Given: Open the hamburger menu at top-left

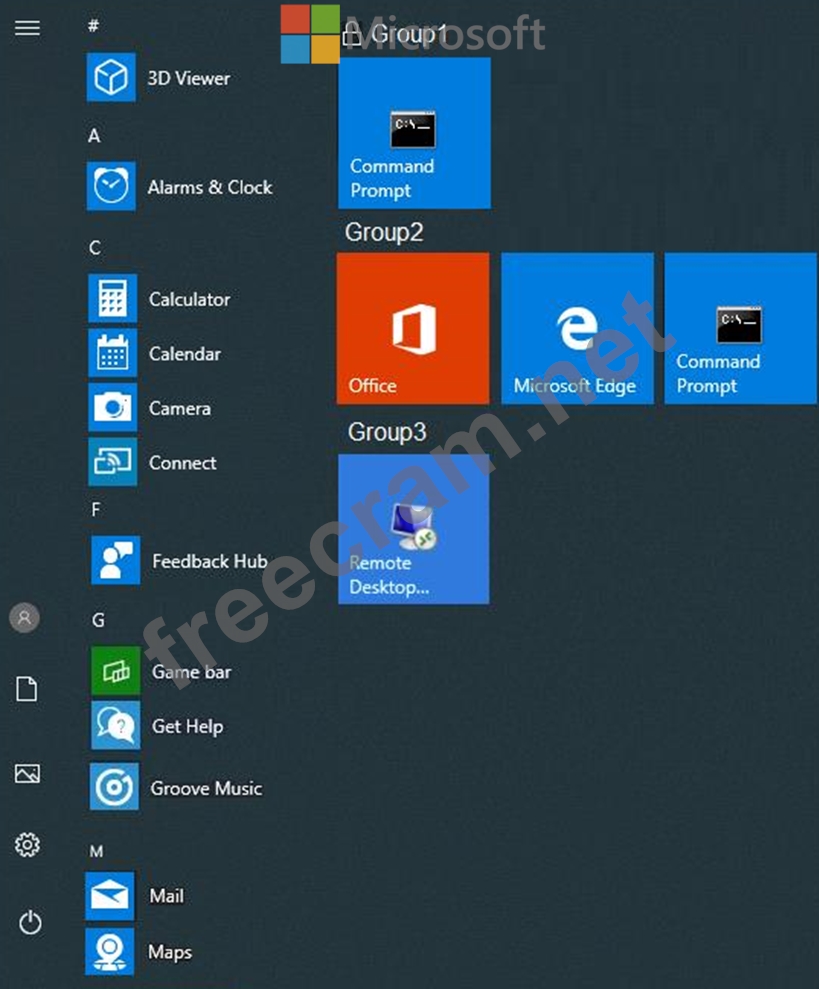Looking at the screenshot, I should tap(27, 28).
